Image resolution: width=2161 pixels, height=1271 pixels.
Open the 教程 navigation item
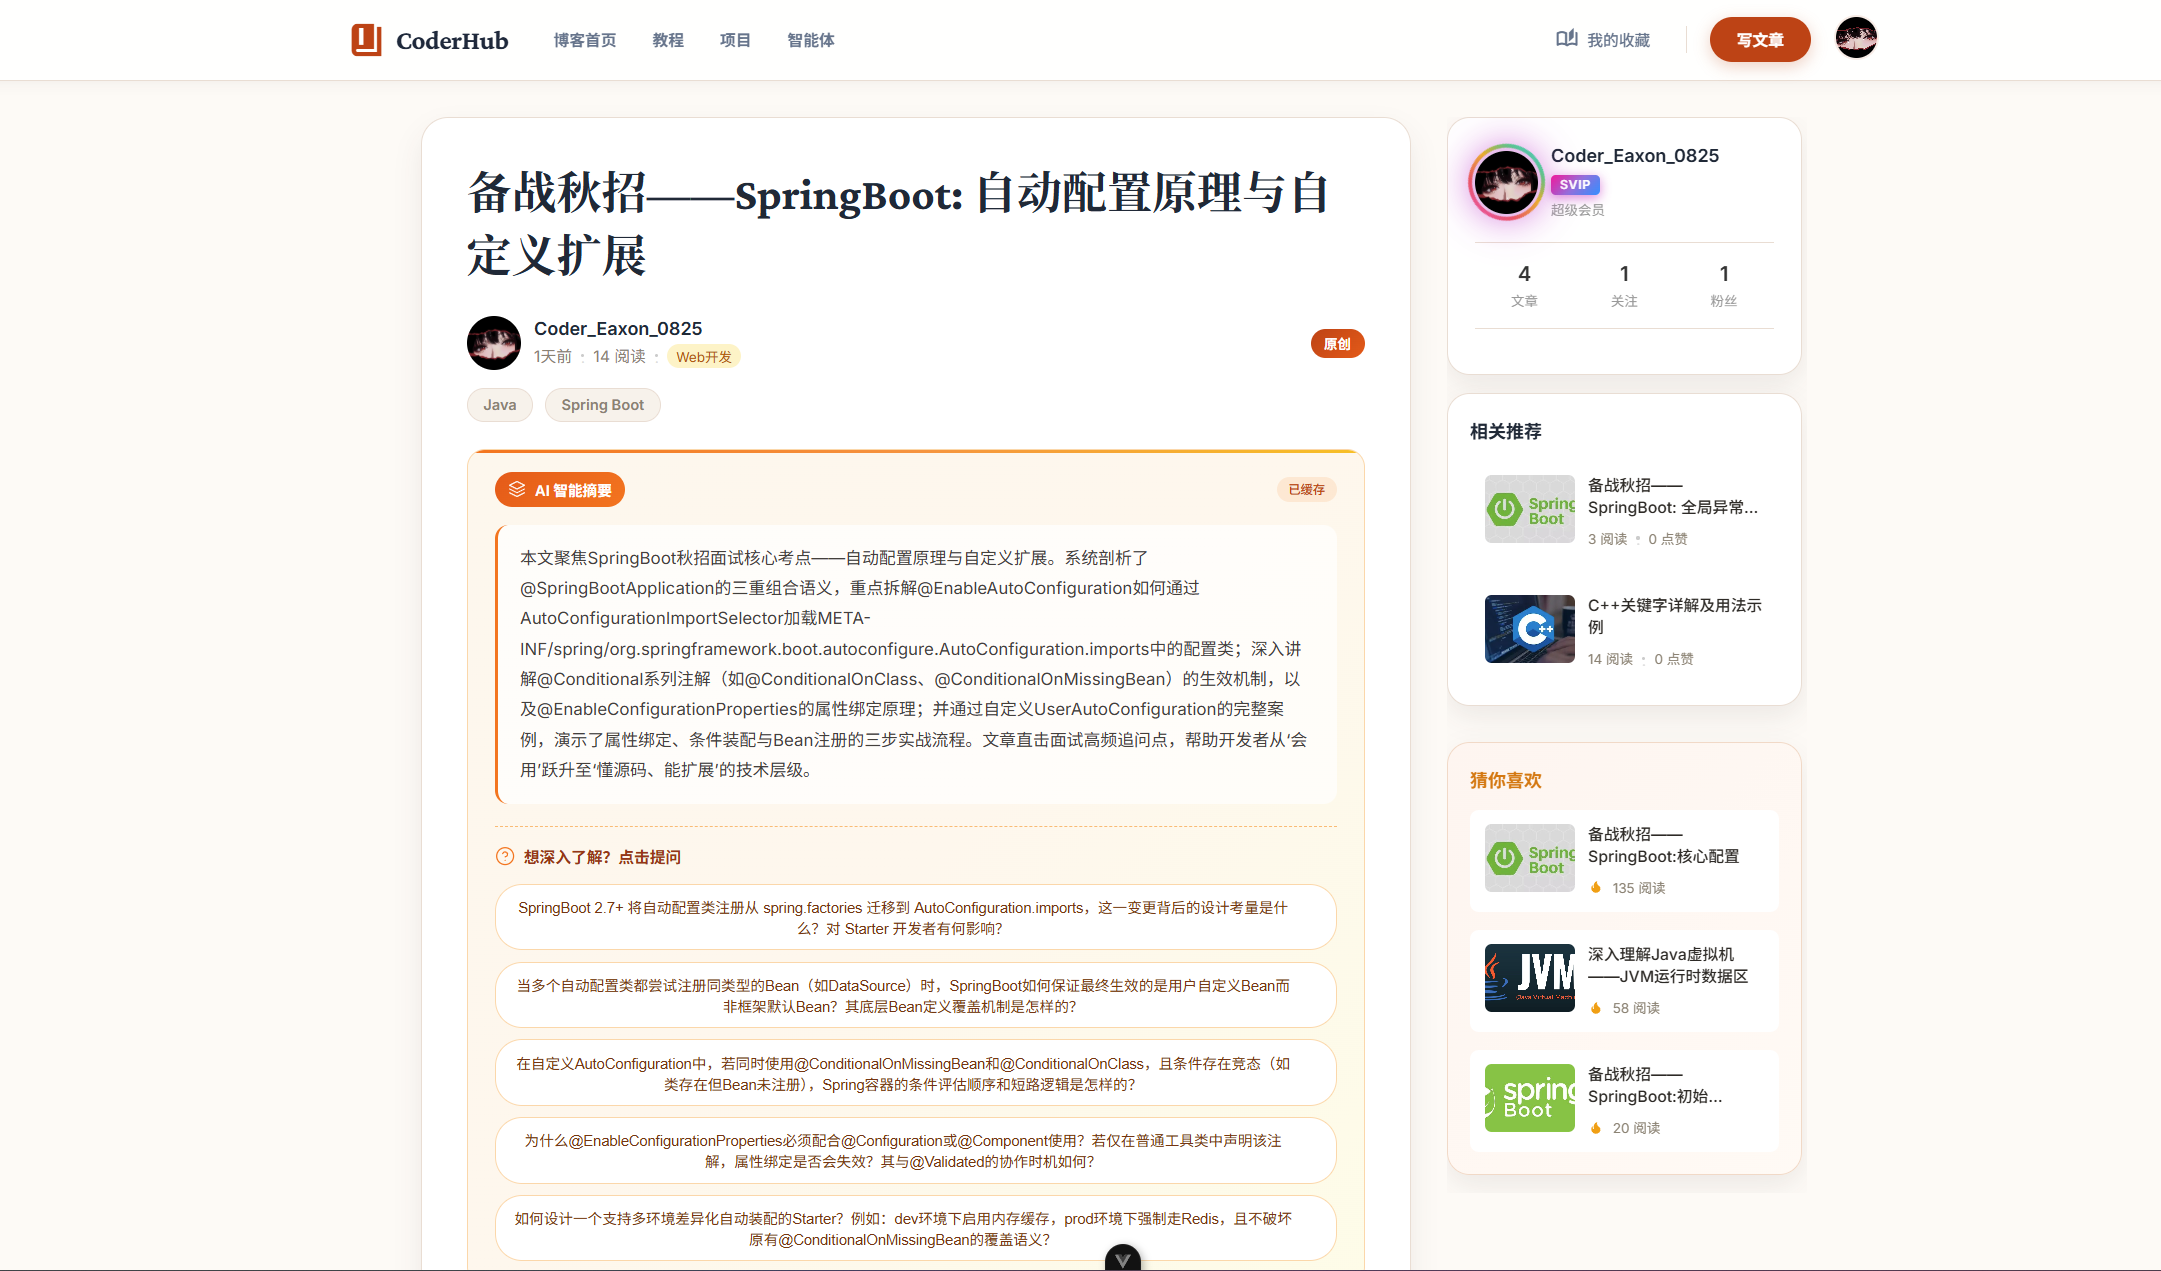pos(668,40)
